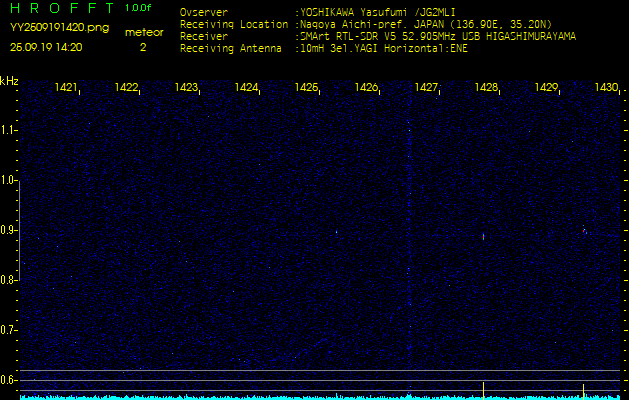Click the 1422 time tick label
The width and height of the screenshot is (629, 400).
(x=126, y=87)
